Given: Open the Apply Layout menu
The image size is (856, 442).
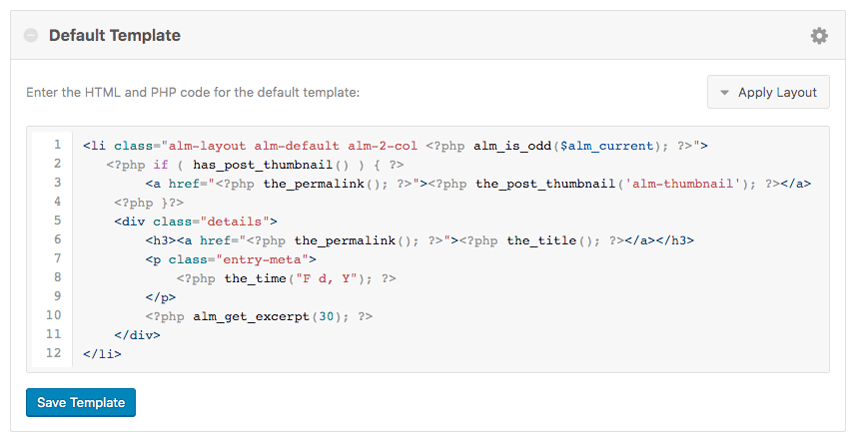Looking at the screenshot, I should [x=768, y=92].
